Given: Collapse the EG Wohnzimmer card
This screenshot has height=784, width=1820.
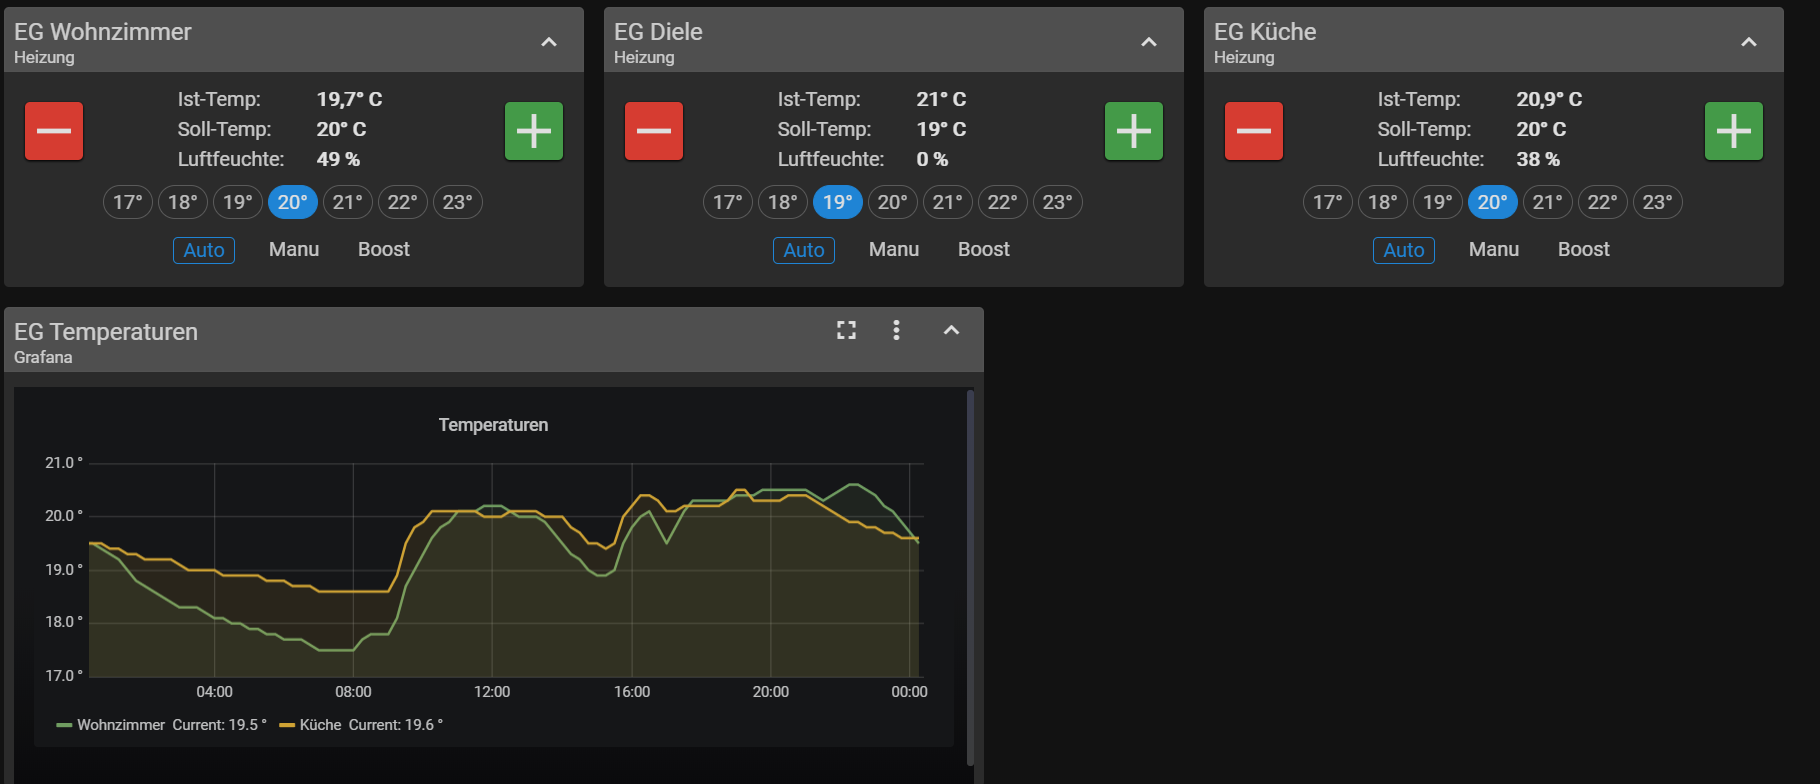Looking at the screenshot, I should [549, 42].
